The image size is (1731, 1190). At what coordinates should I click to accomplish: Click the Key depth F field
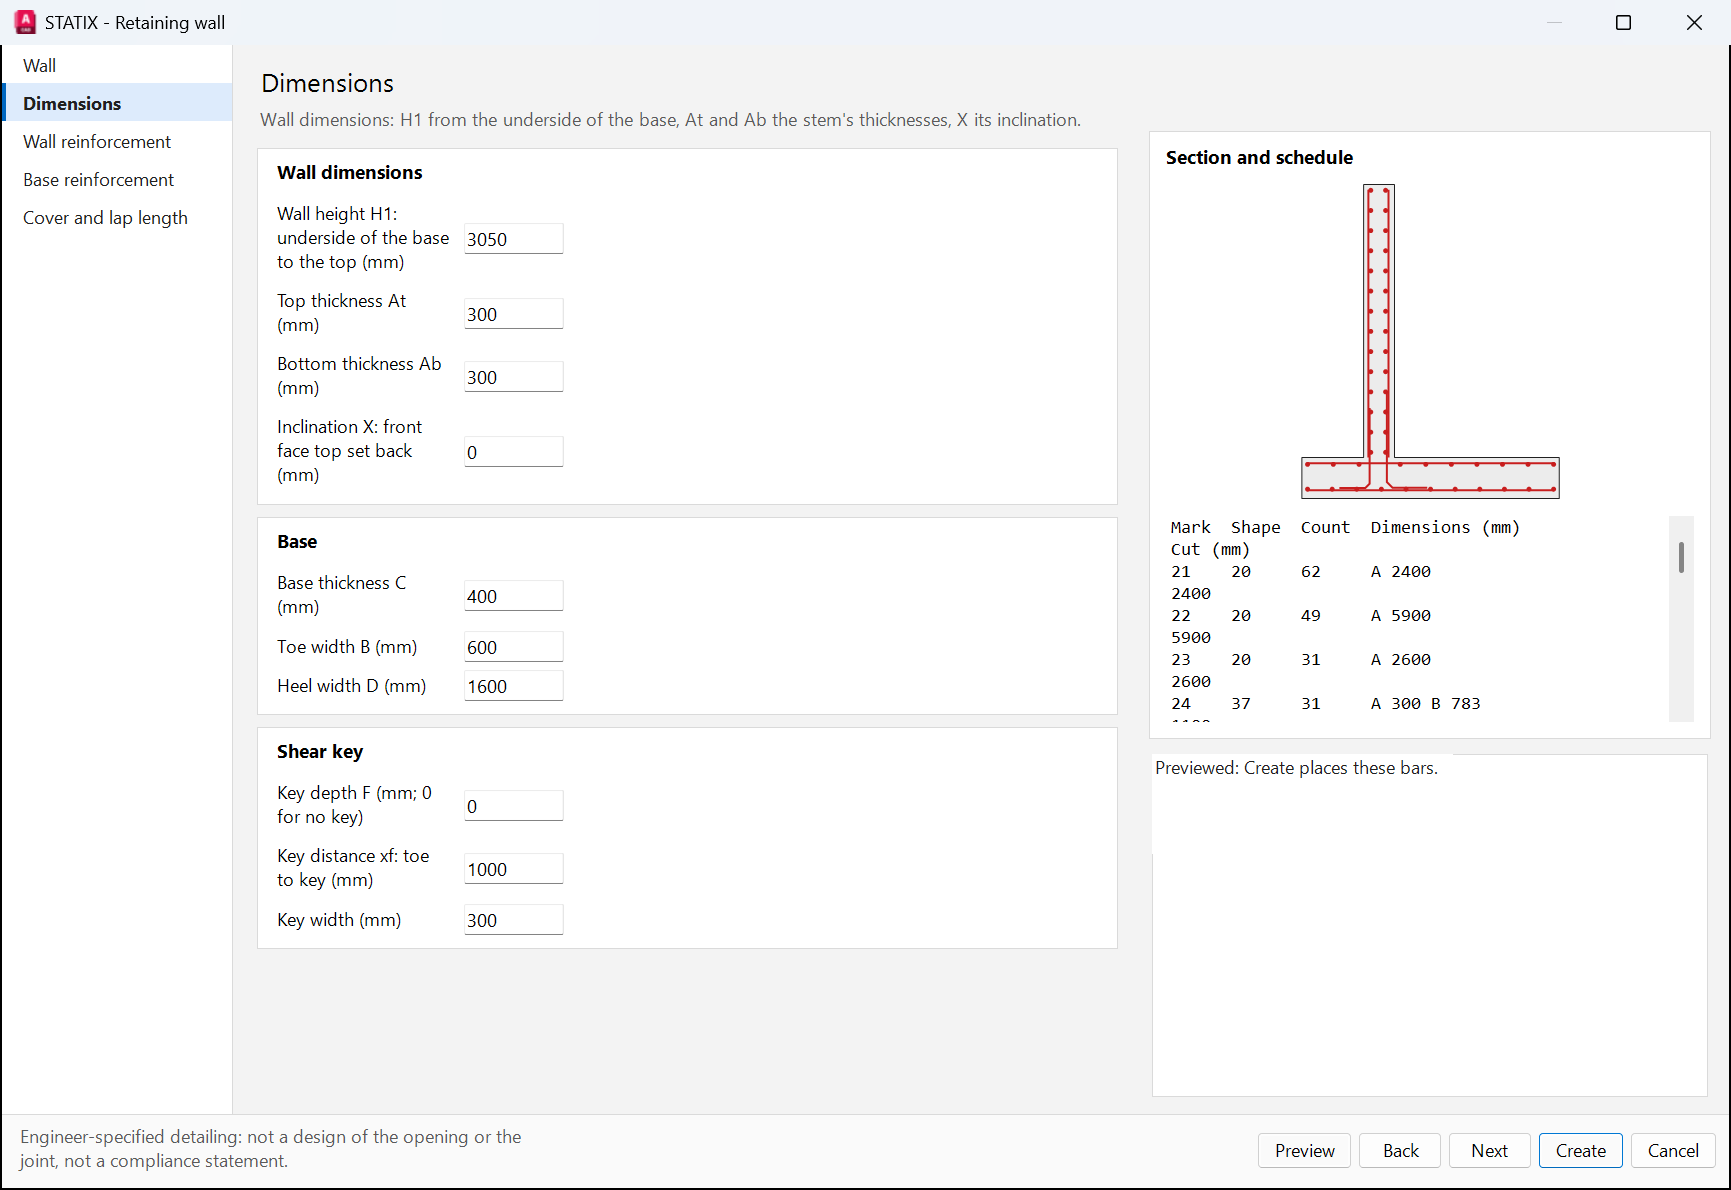(514, 806)
